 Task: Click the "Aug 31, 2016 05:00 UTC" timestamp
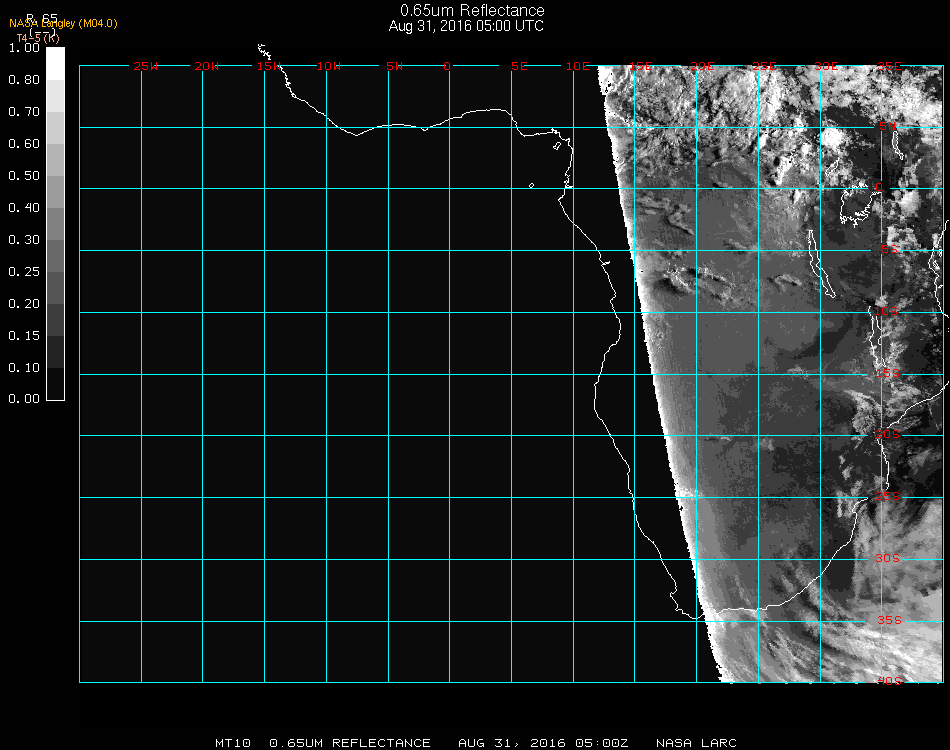coord(466,26)
